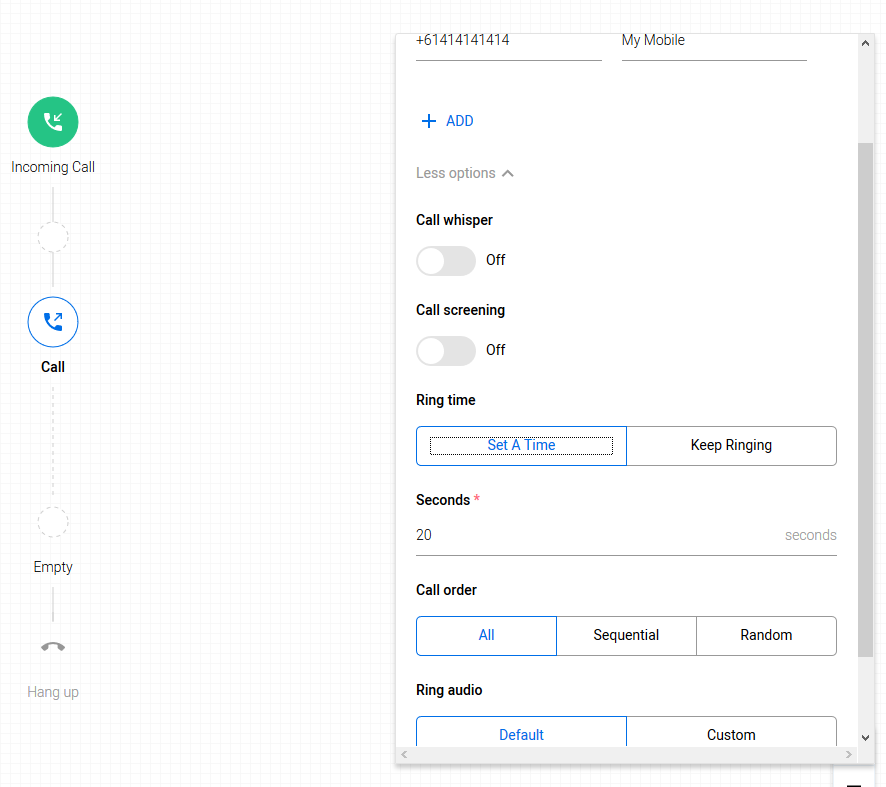The width and height of the screenshot is (886, 787).
Task: Click empty placeholder circle below Incoming Call
Action: (x=53, y=237)
